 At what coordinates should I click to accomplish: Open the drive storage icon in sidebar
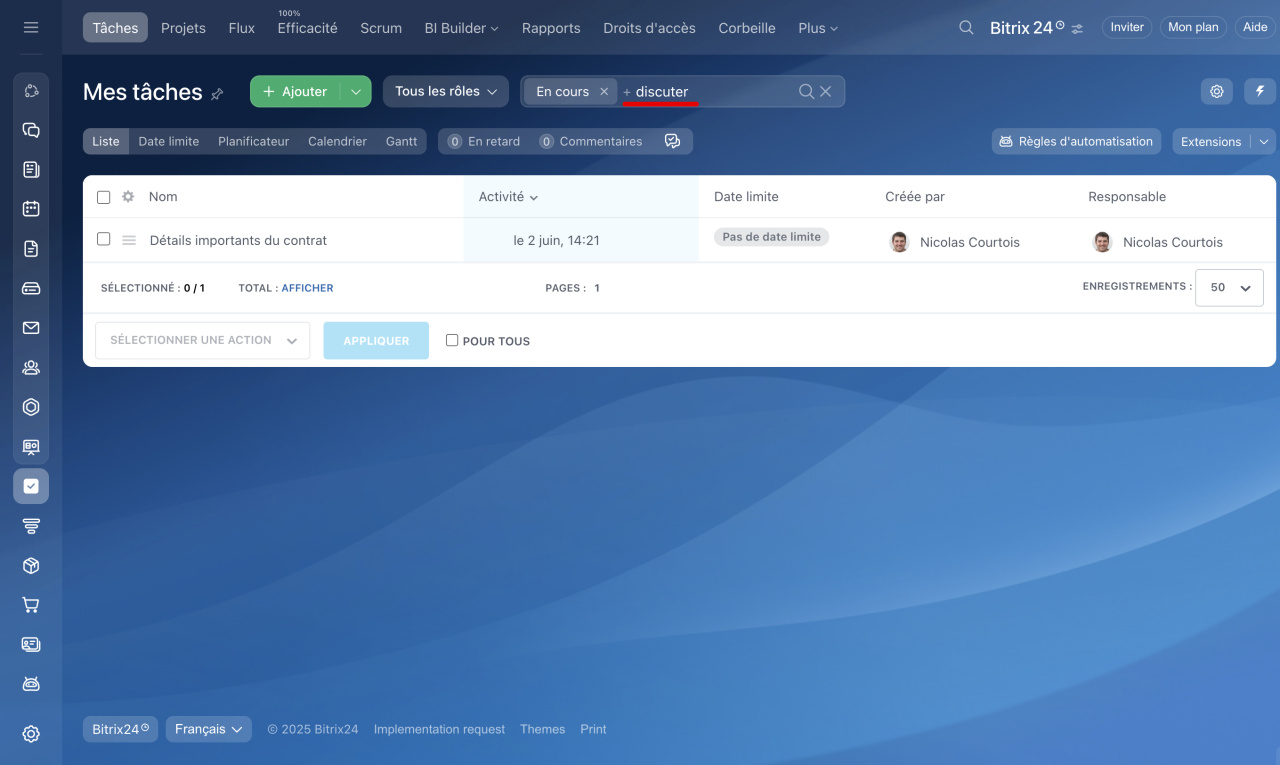[31, 288]
